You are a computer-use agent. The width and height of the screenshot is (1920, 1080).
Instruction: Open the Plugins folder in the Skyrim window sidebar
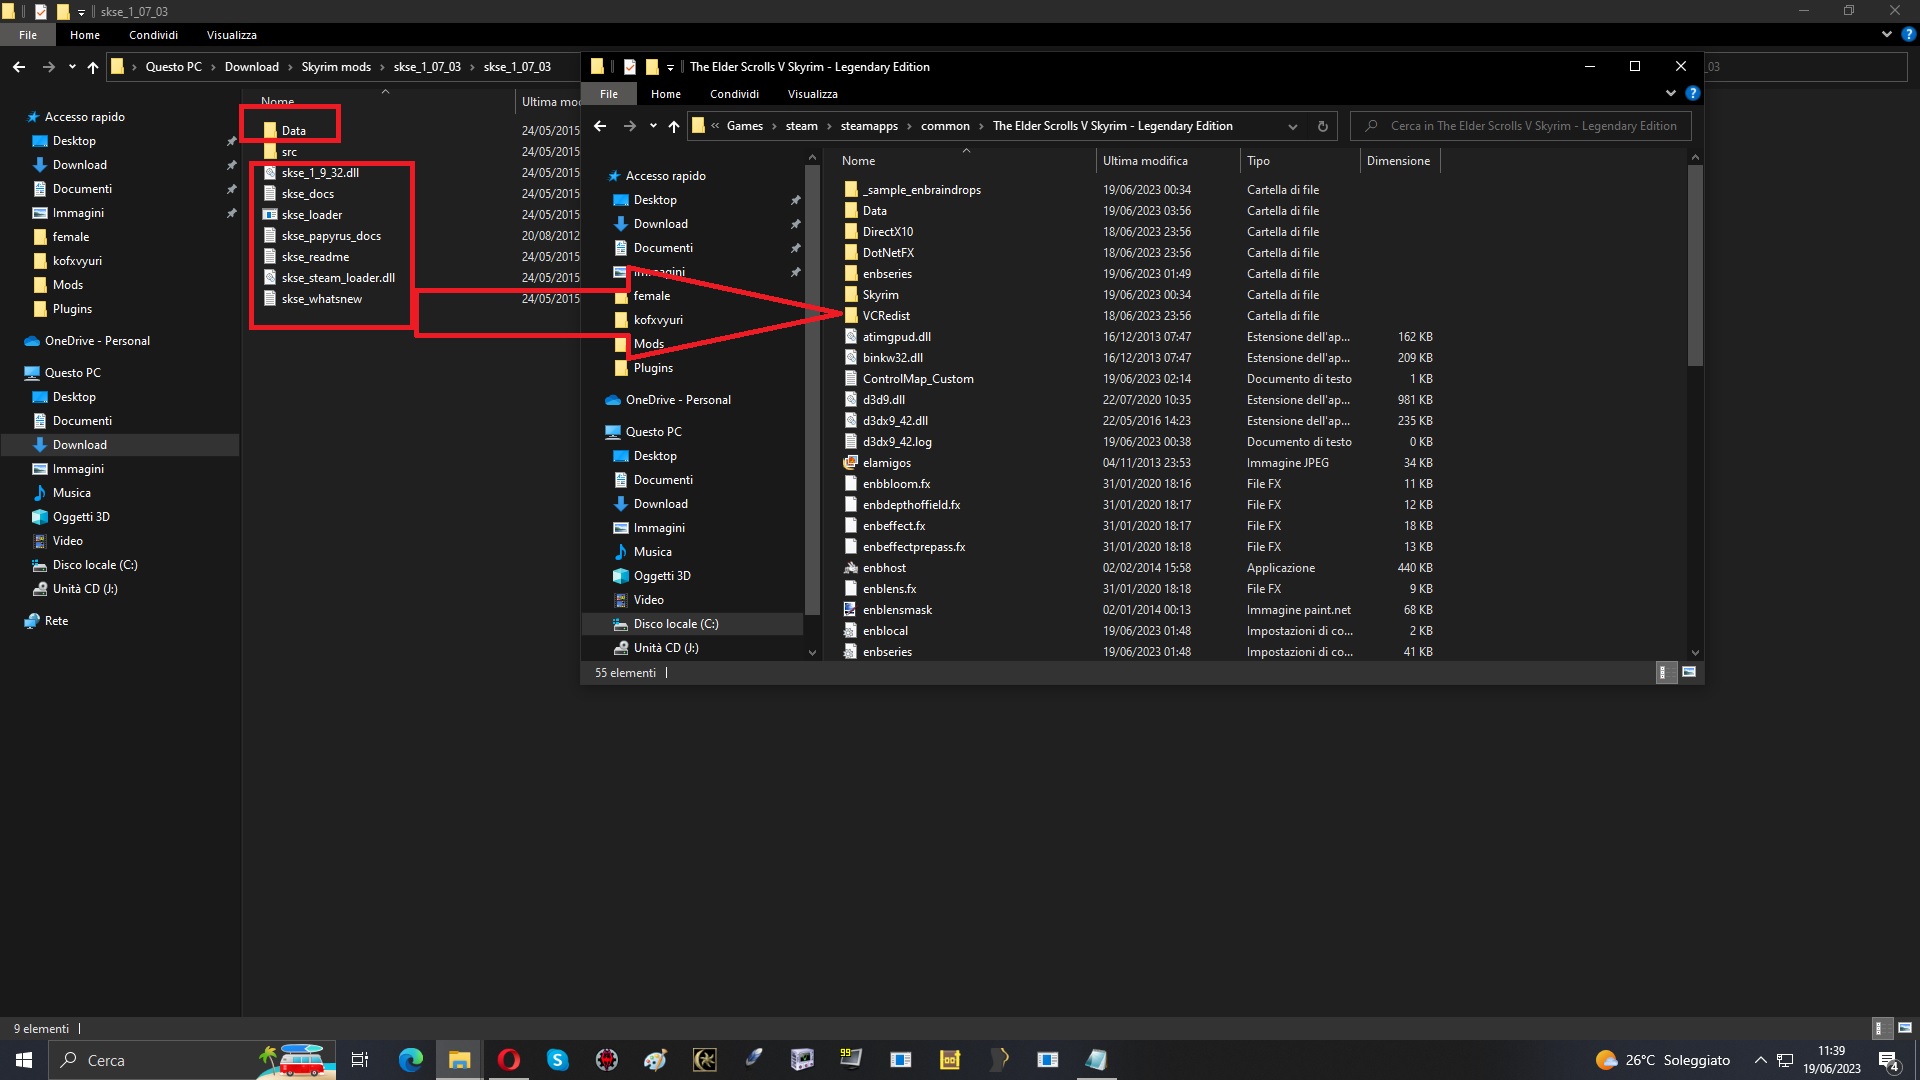point(653,368)
